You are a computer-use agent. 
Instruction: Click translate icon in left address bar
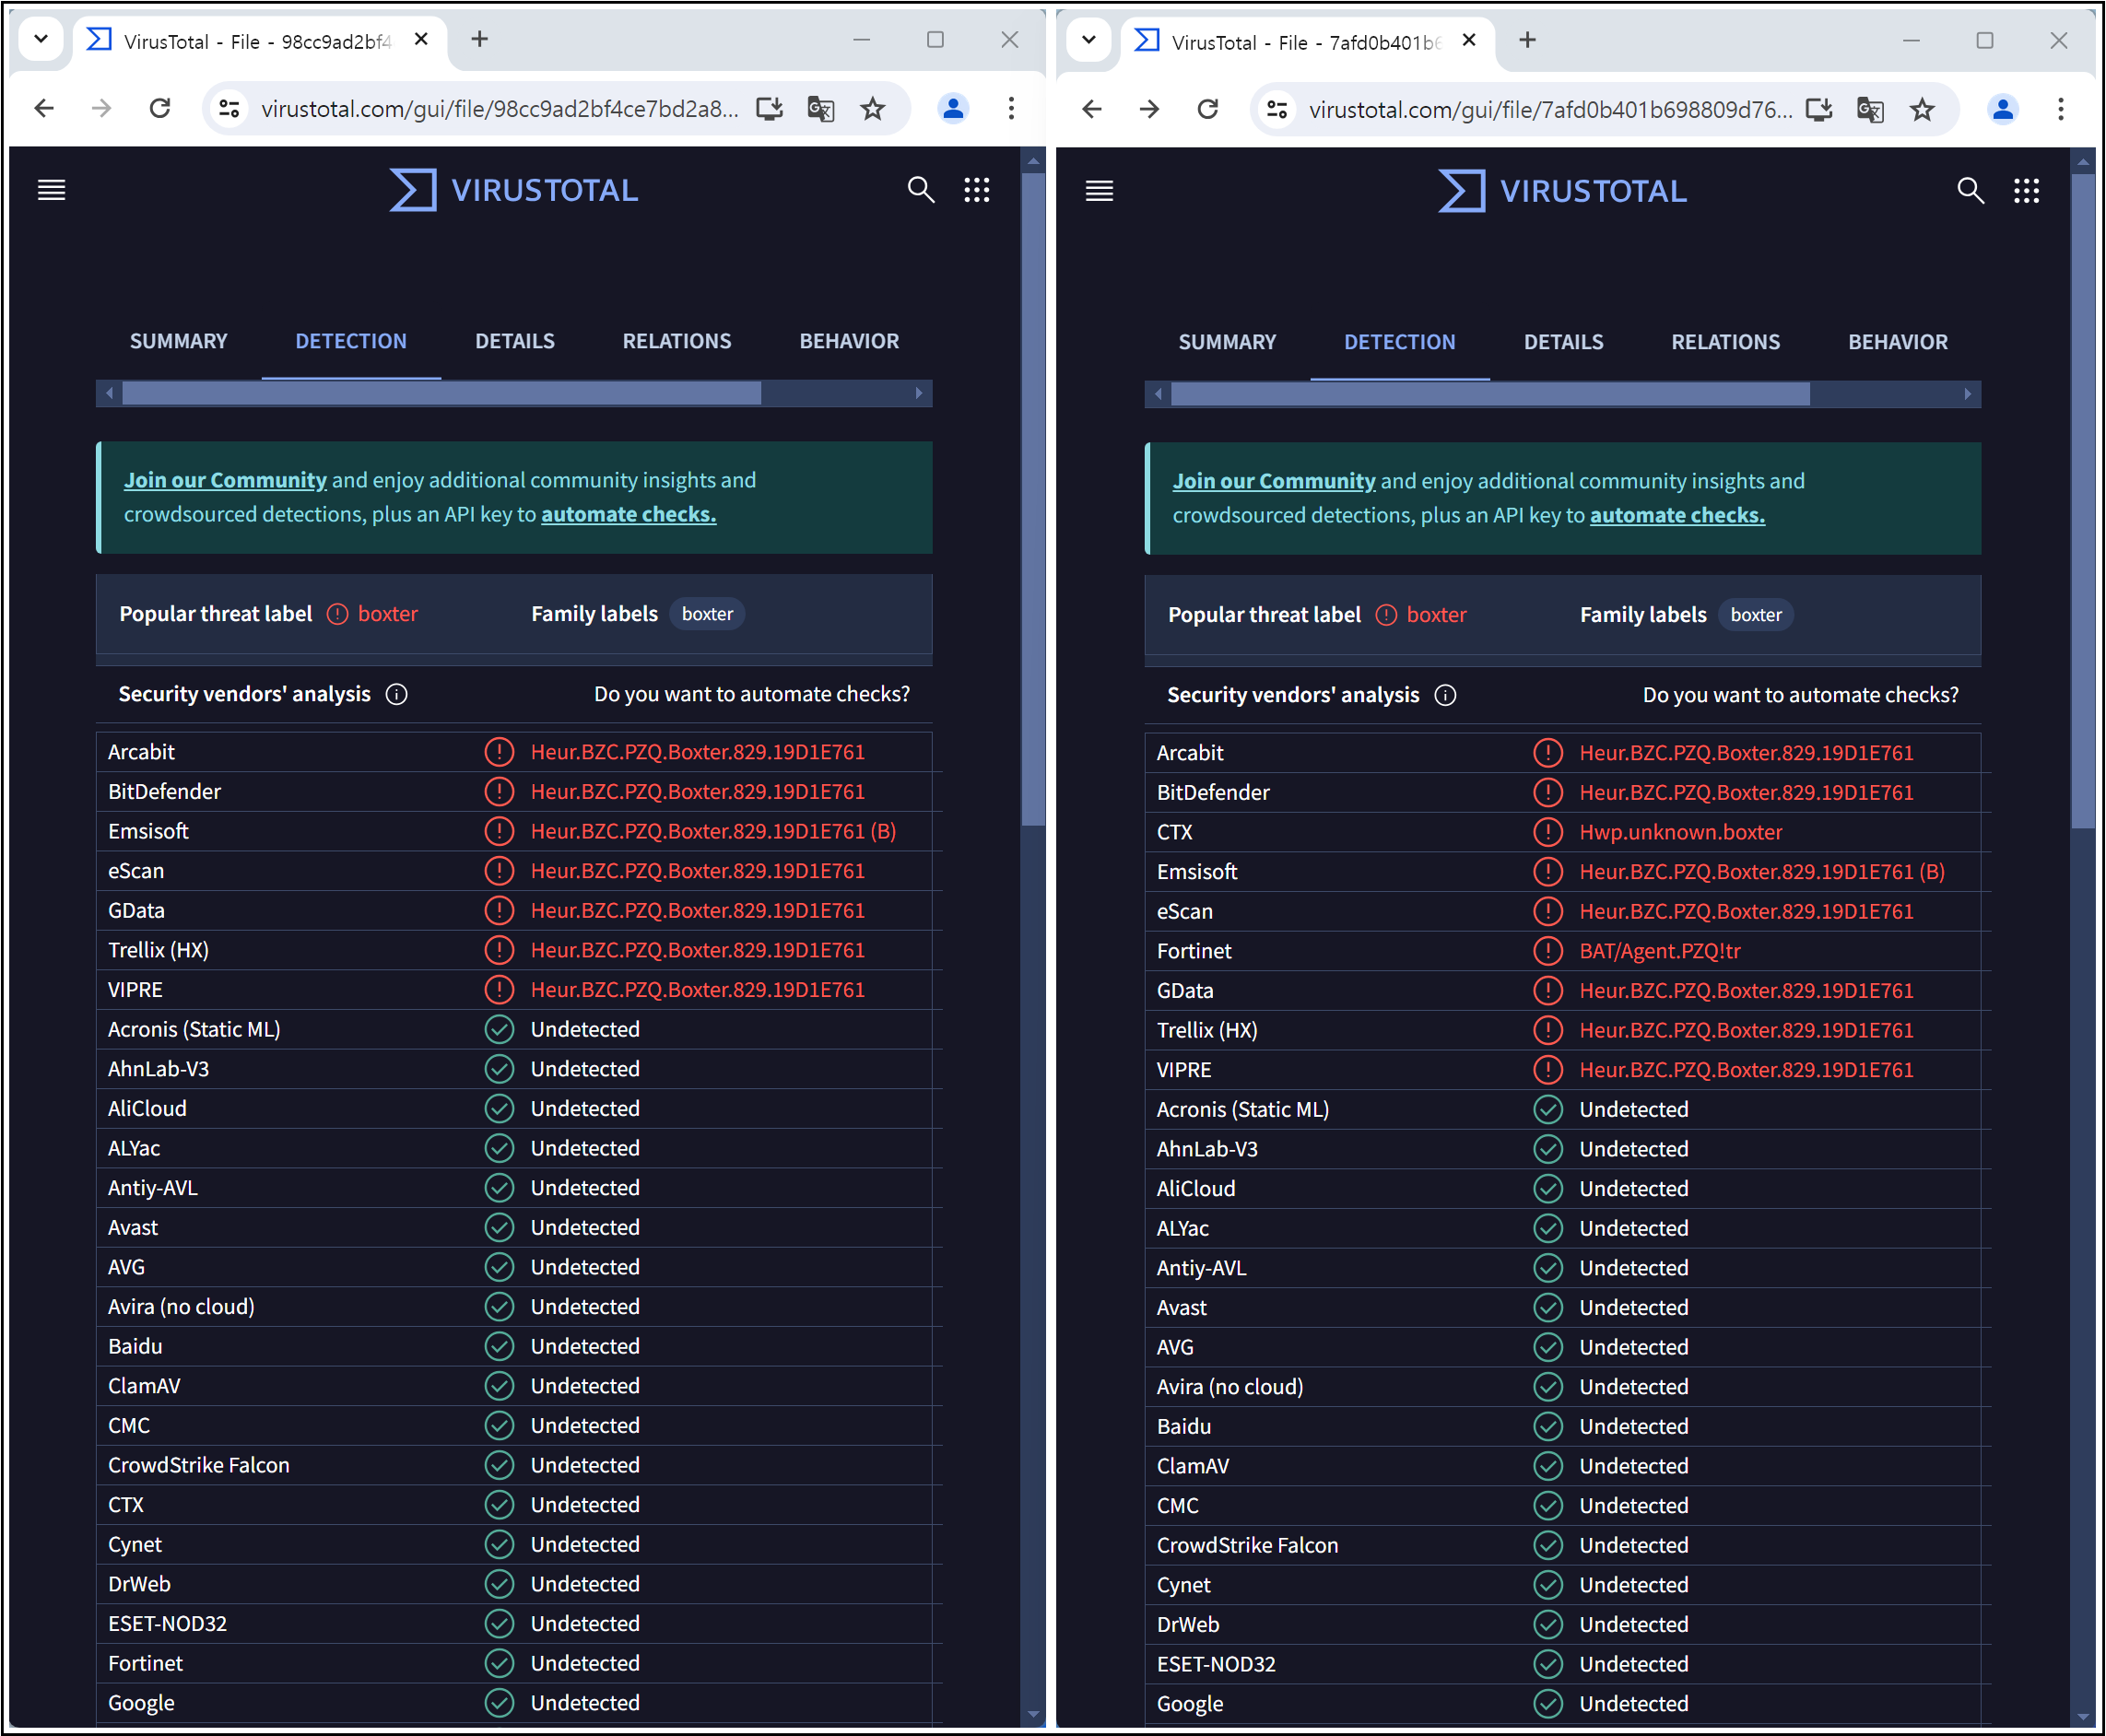pos(821,108)
